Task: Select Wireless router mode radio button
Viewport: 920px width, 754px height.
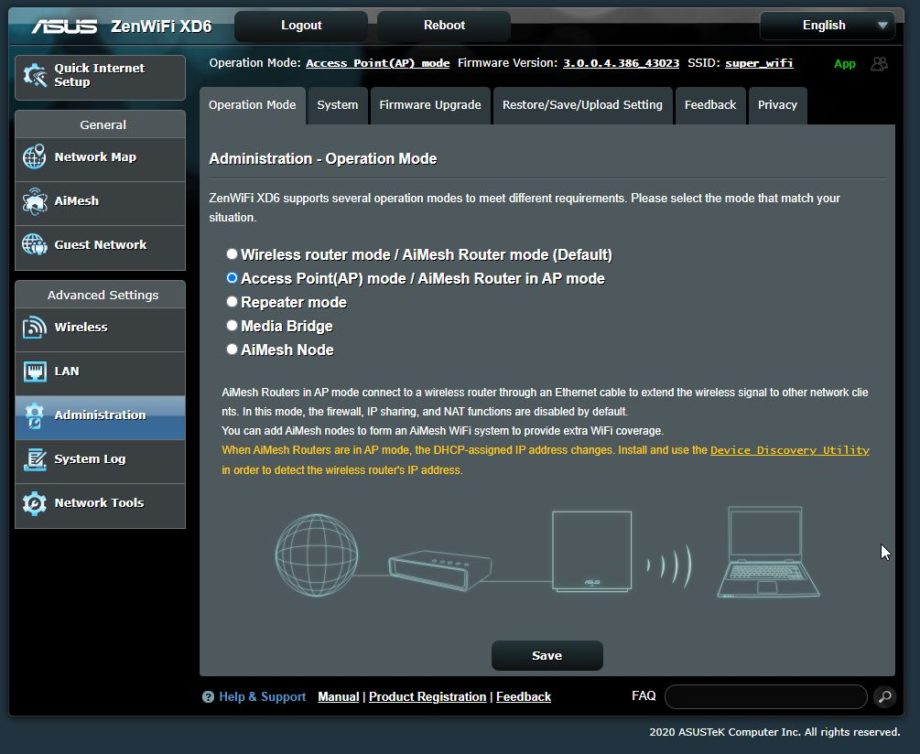Action: pyautogui.click(x=232, y=255)
